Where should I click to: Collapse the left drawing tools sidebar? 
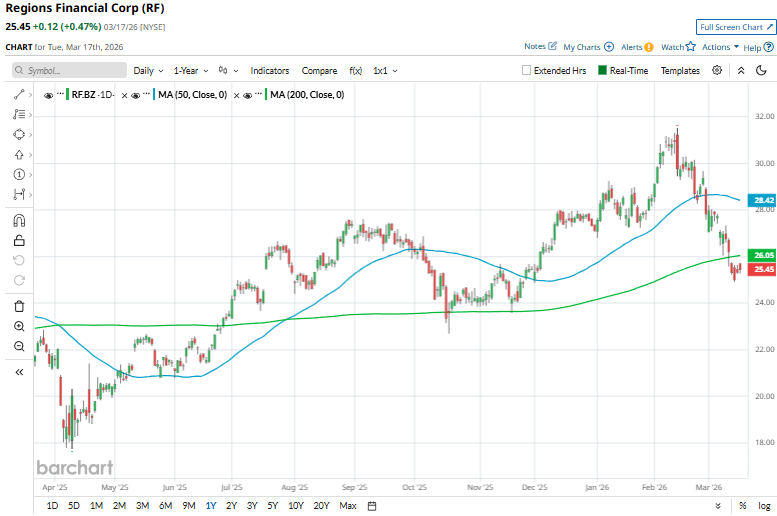19,372
